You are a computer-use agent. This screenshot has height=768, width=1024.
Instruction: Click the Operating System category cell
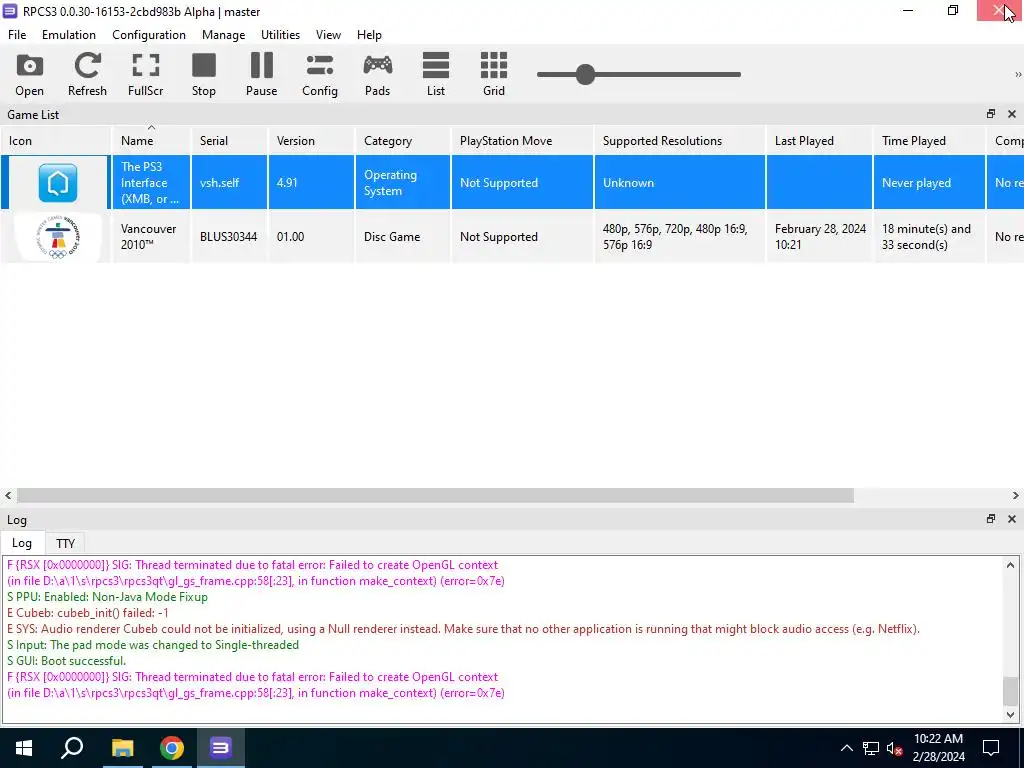point(402,183)
